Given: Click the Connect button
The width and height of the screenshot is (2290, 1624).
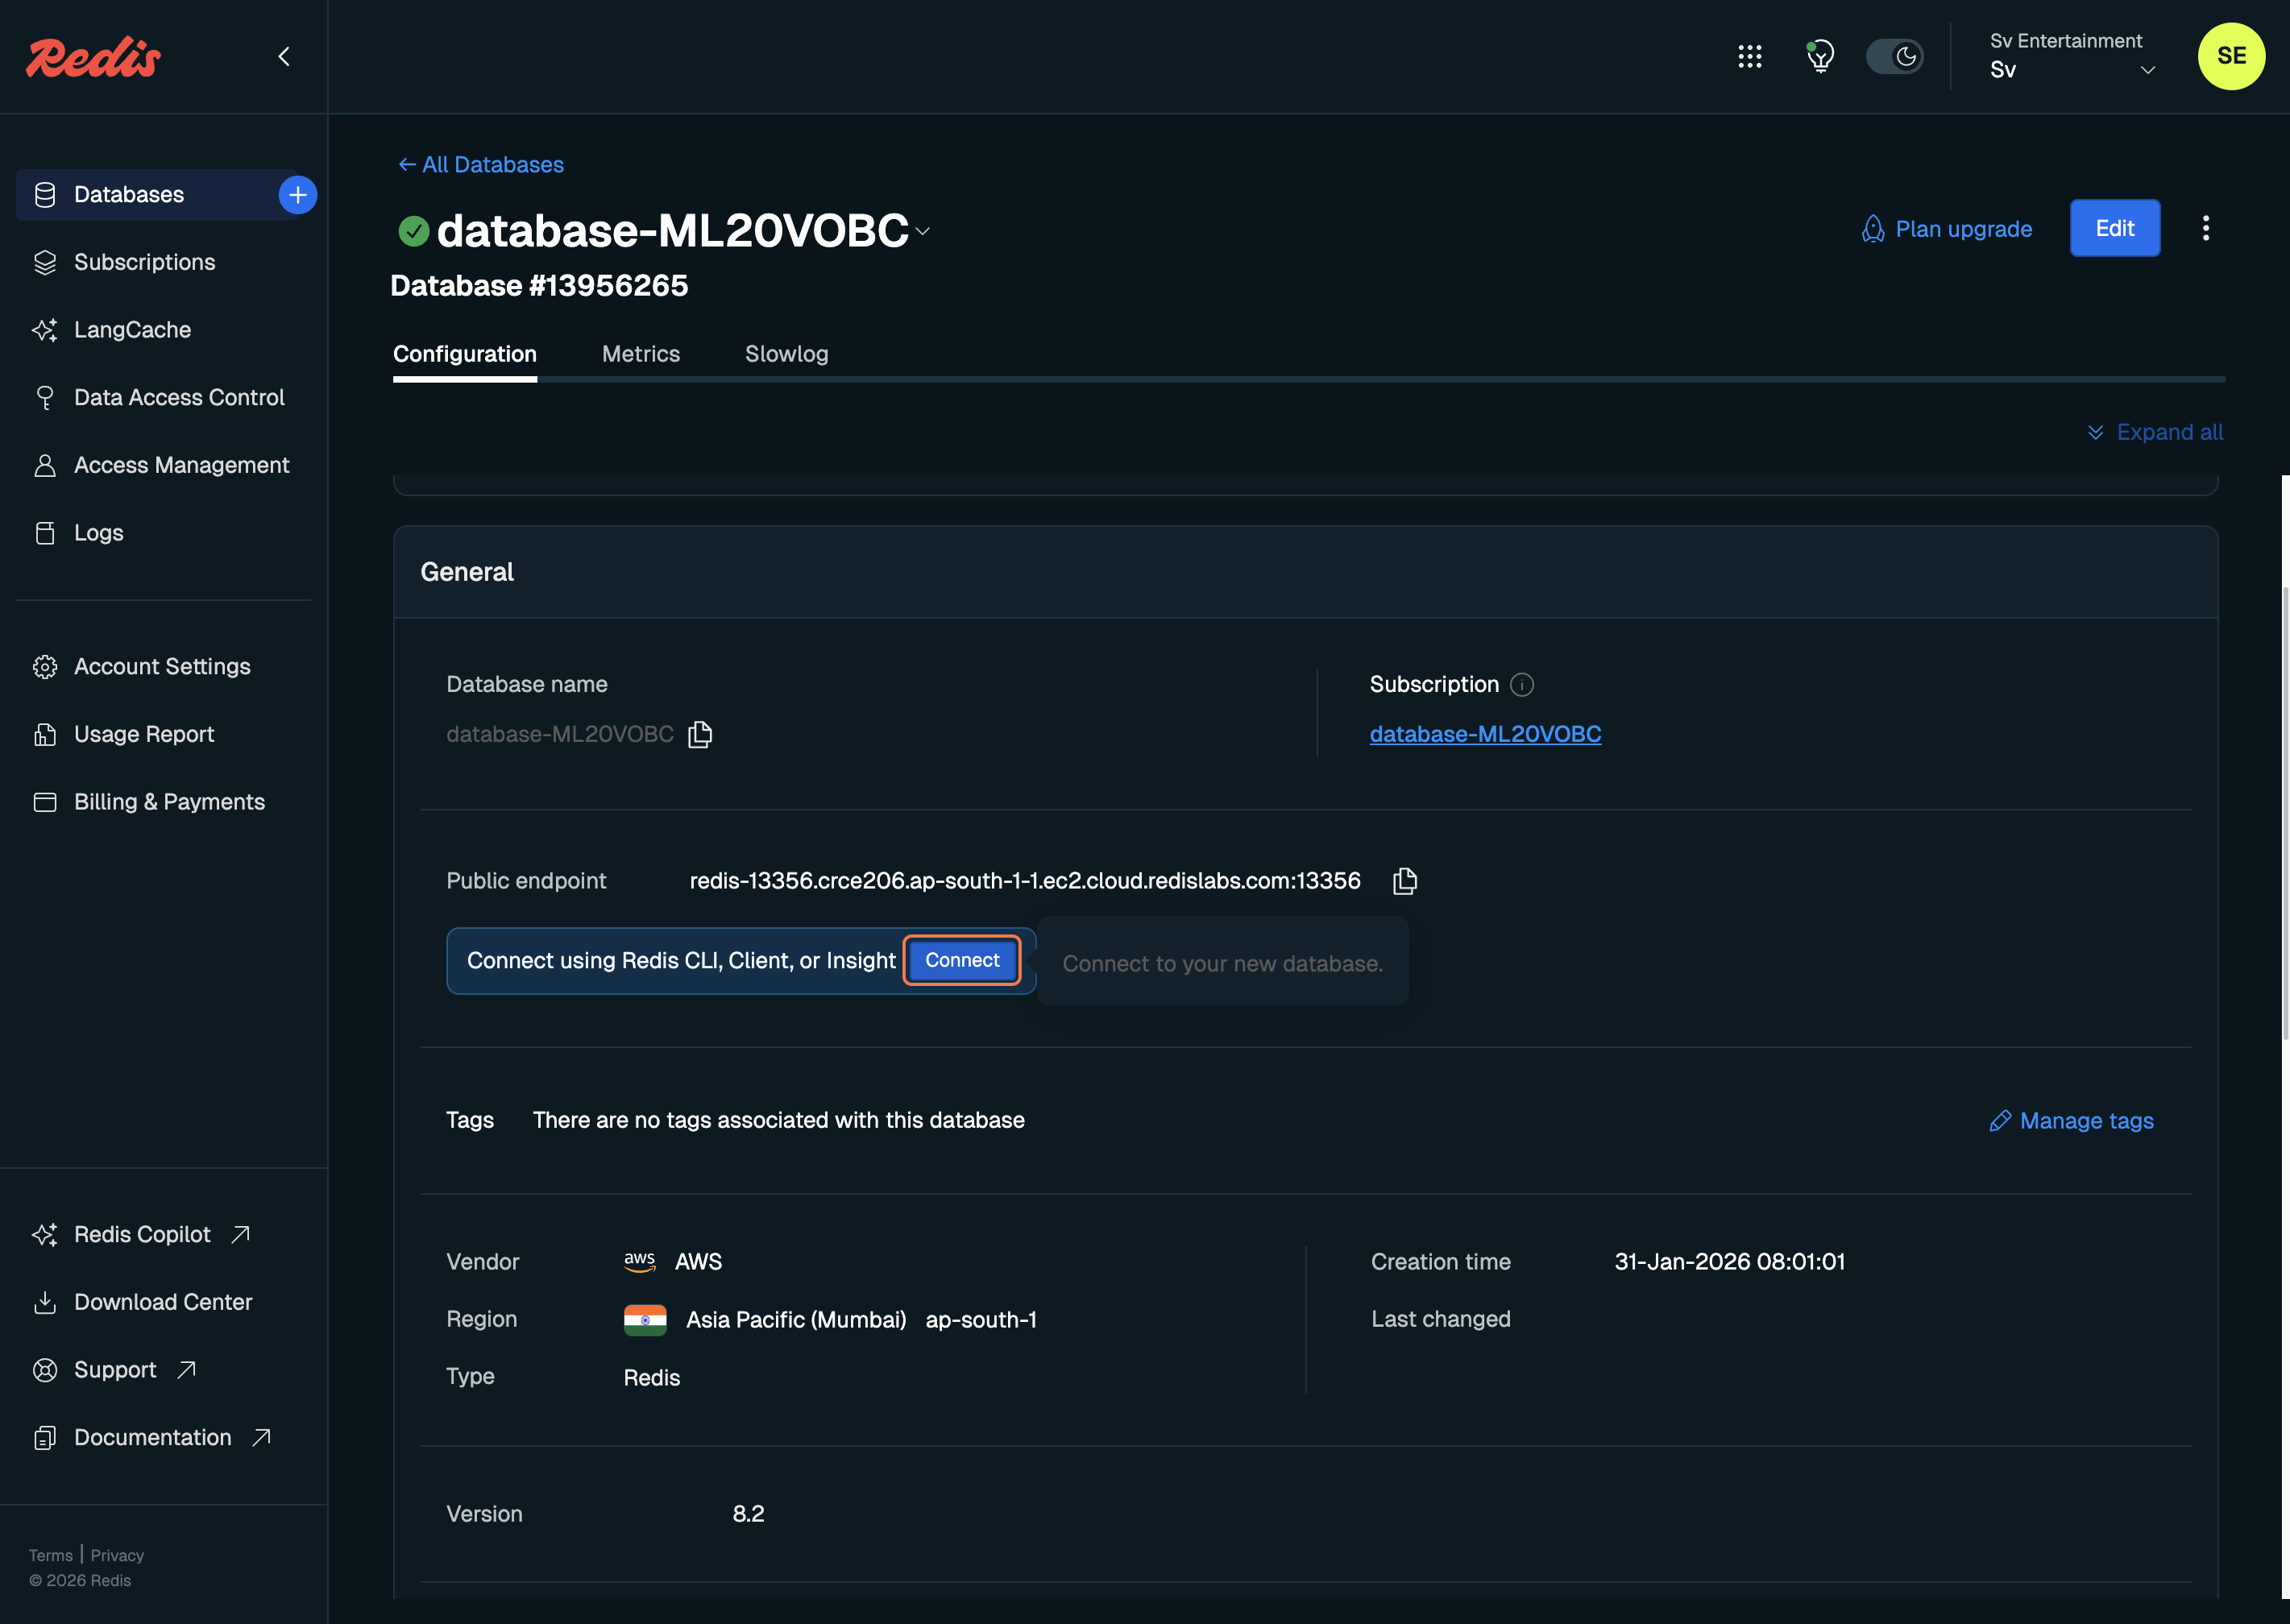Looking at the screenshot, I should [x=961, y=960].
